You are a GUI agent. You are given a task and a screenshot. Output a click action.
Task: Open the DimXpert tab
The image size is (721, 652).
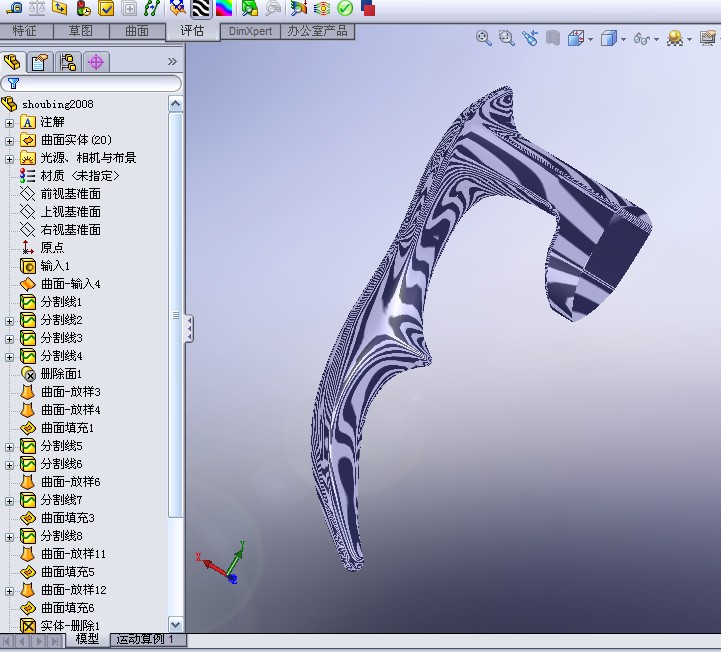[250, 31]
